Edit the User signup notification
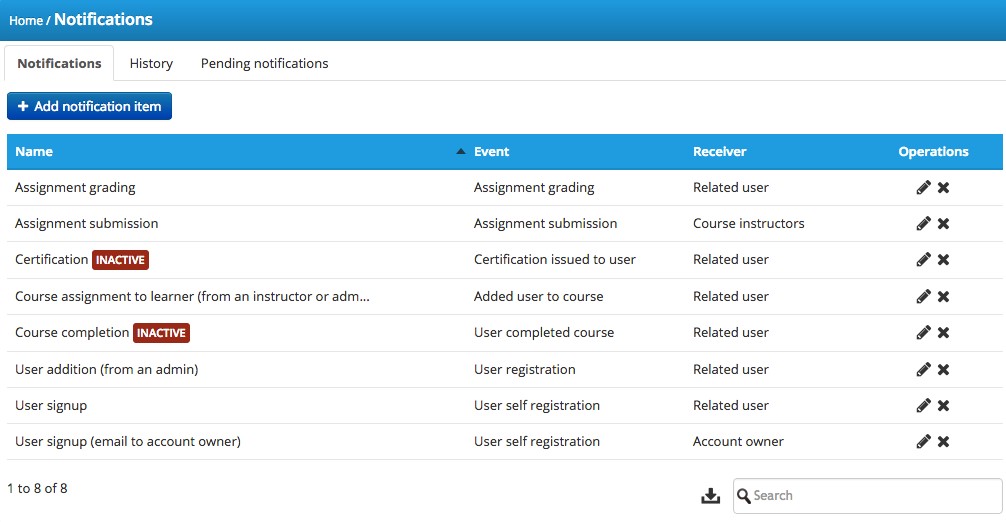 coord(923,406)
